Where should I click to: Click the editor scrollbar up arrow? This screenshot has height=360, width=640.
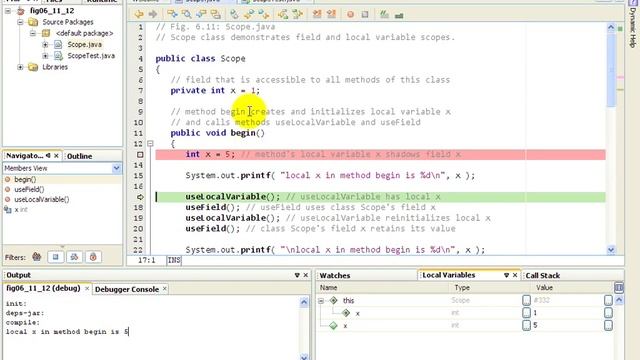pos(611,27)
